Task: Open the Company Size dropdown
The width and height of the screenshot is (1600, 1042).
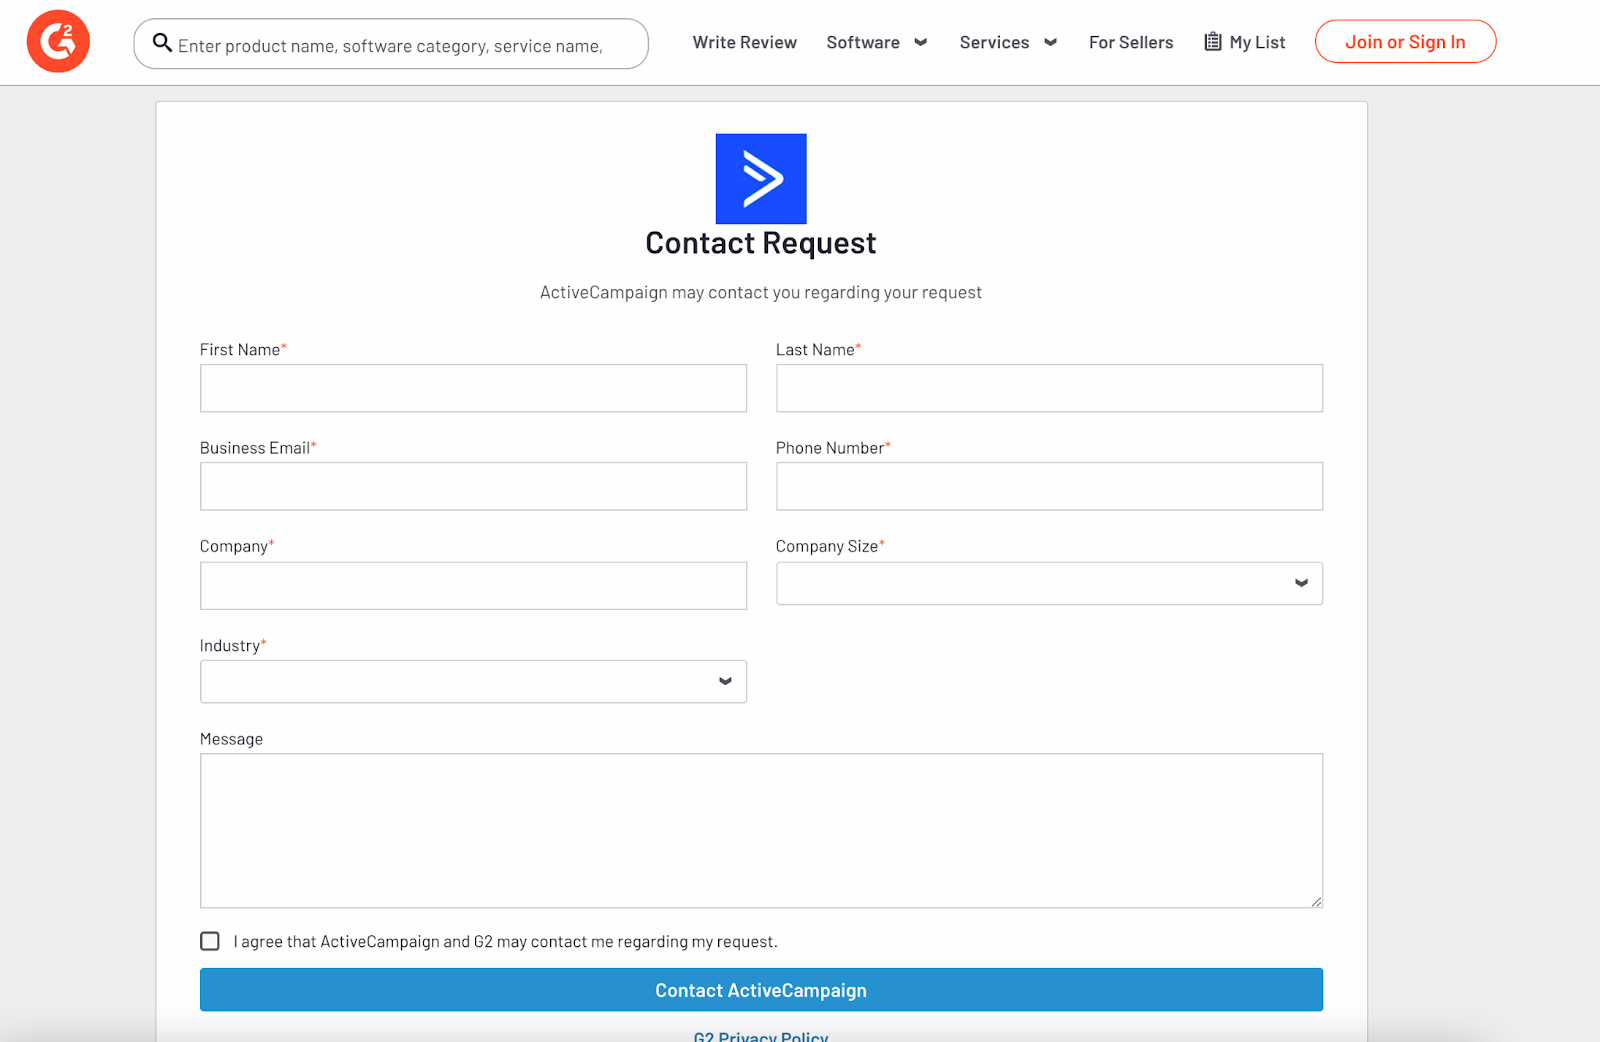Action: 1049,583
